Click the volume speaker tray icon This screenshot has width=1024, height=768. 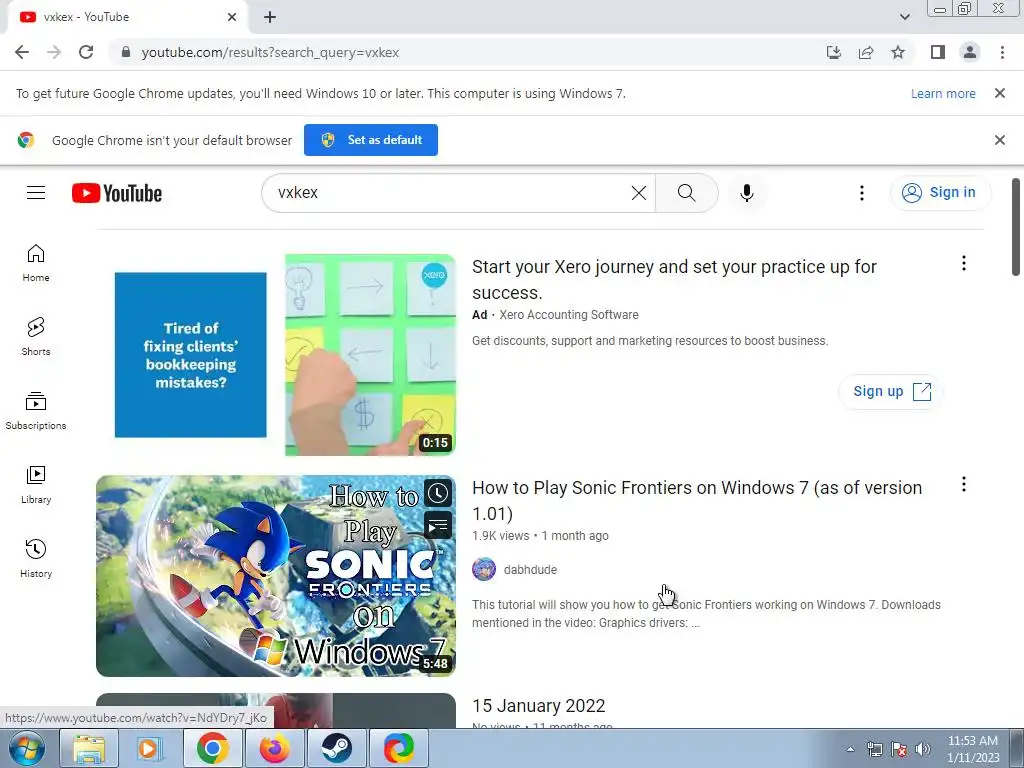tap(923, 749)
